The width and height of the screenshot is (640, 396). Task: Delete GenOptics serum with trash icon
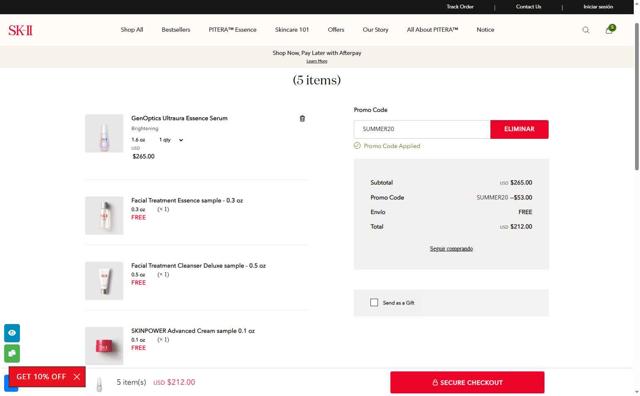coord(302,118)
